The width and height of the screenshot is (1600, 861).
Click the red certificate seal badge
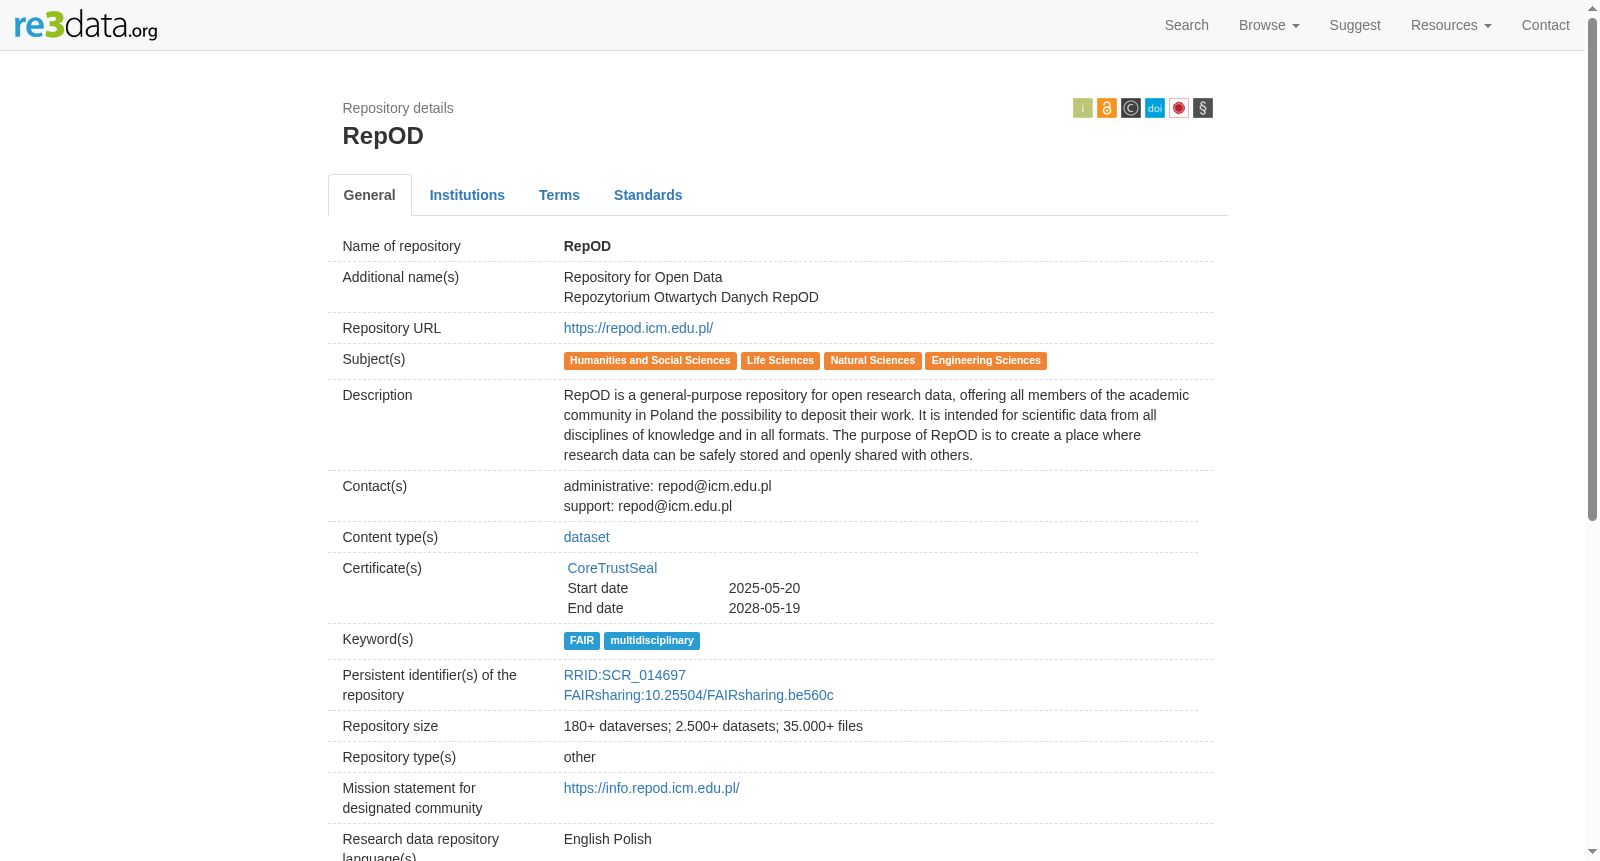pos(1179,108)
